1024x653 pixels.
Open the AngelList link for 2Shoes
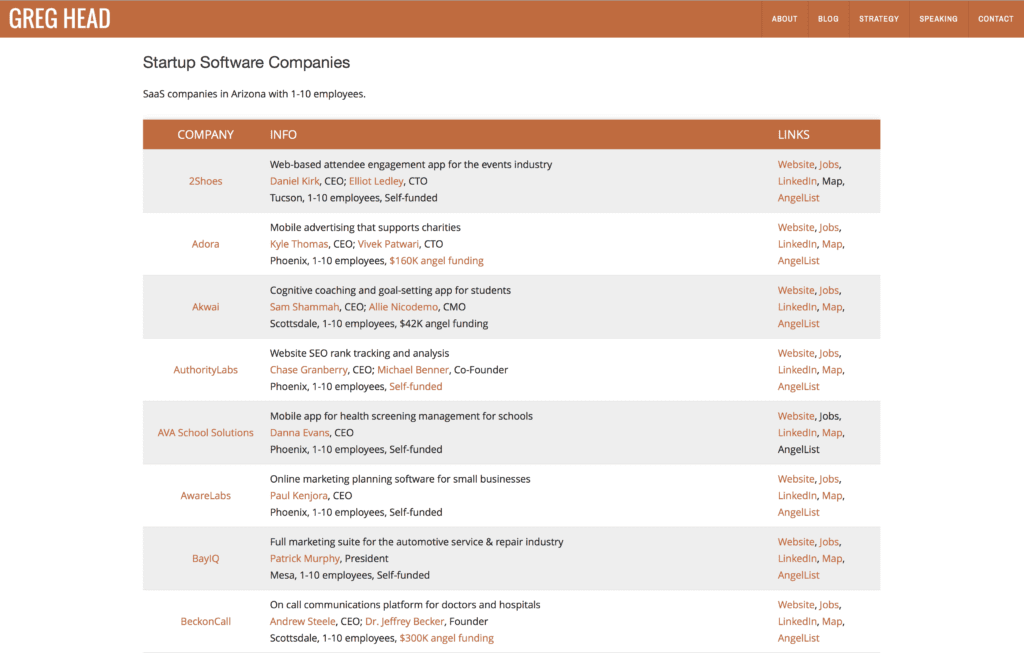(799, 198)
